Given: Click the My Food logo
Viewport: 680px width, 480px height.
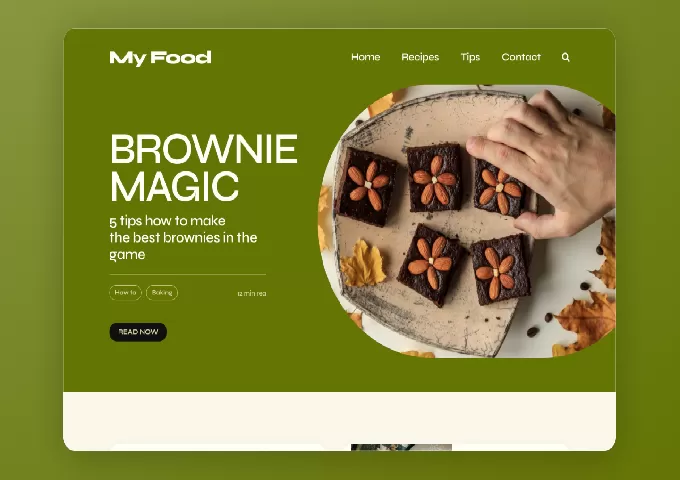Looking at the screenshot, I should 160,58.
